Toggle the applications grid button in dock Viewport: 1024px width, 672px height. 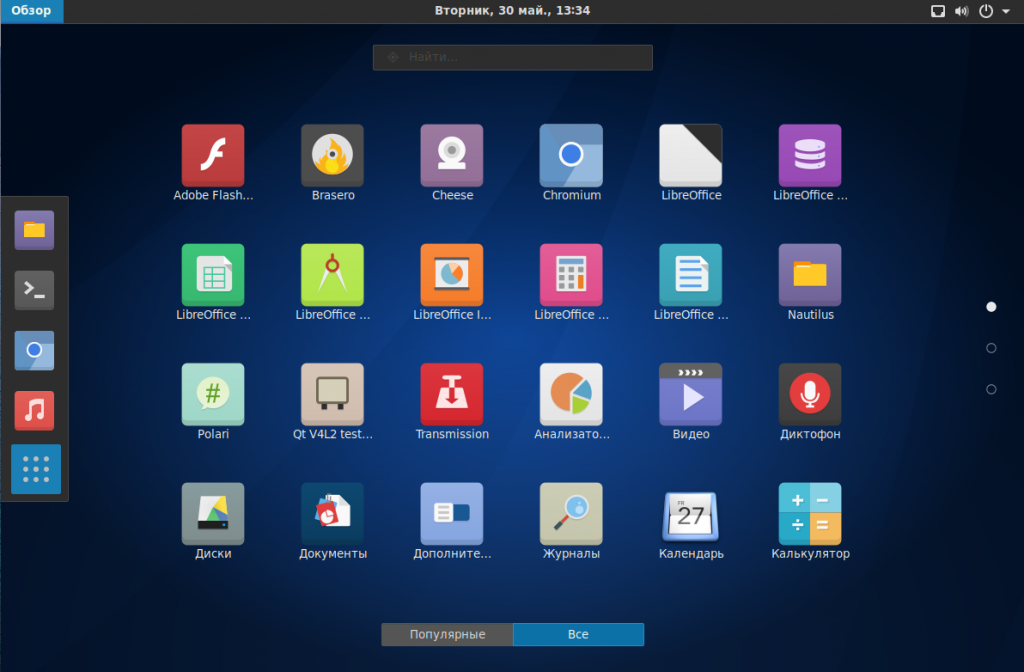click(36, 470)
